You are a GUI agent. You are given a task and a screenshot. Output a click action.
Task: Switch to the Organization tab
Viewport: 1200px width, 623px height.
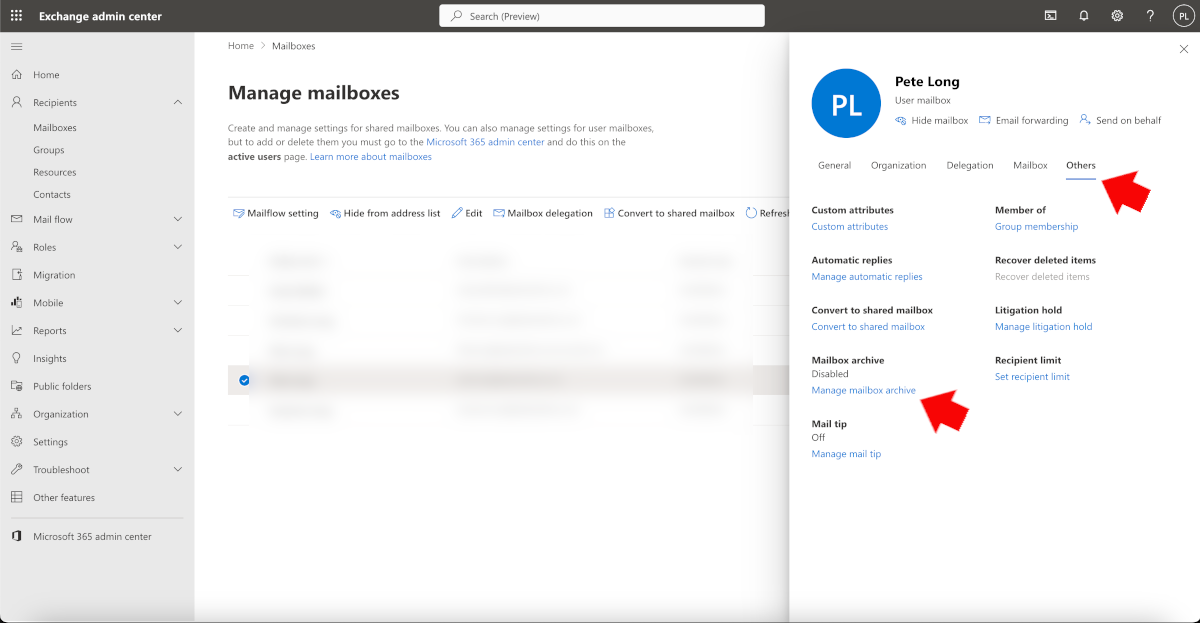point(898,165)
